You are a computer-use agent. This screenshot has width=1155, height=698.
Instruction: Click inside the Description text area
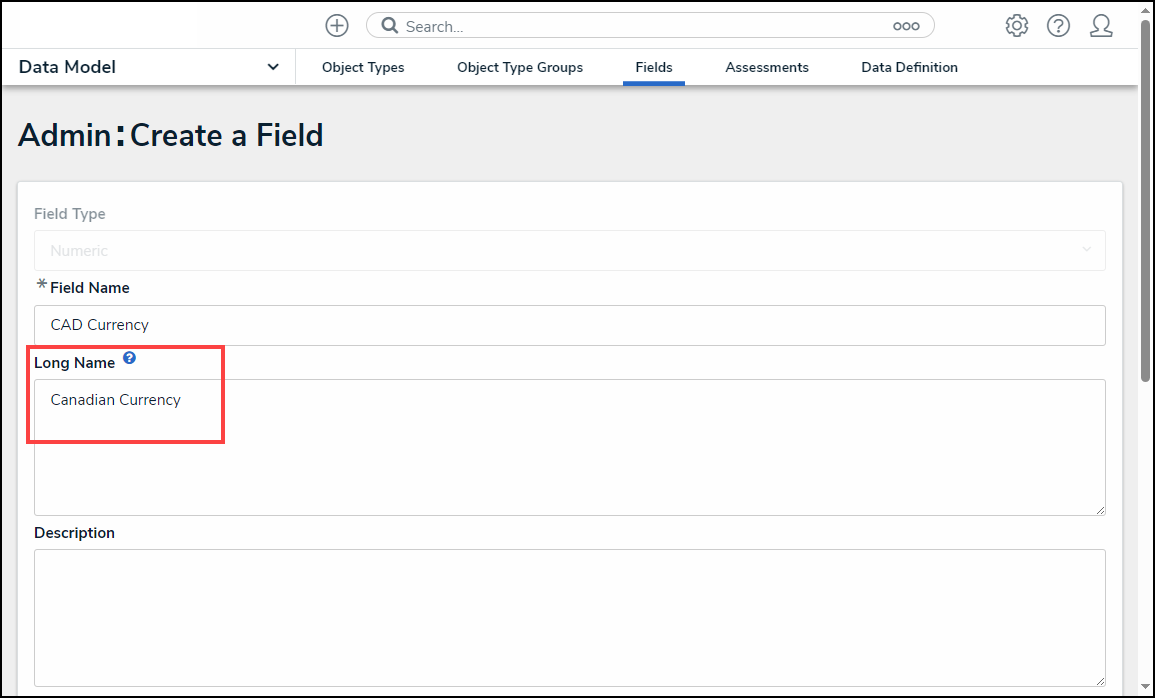pyautogui.click(x=570, y=617)
